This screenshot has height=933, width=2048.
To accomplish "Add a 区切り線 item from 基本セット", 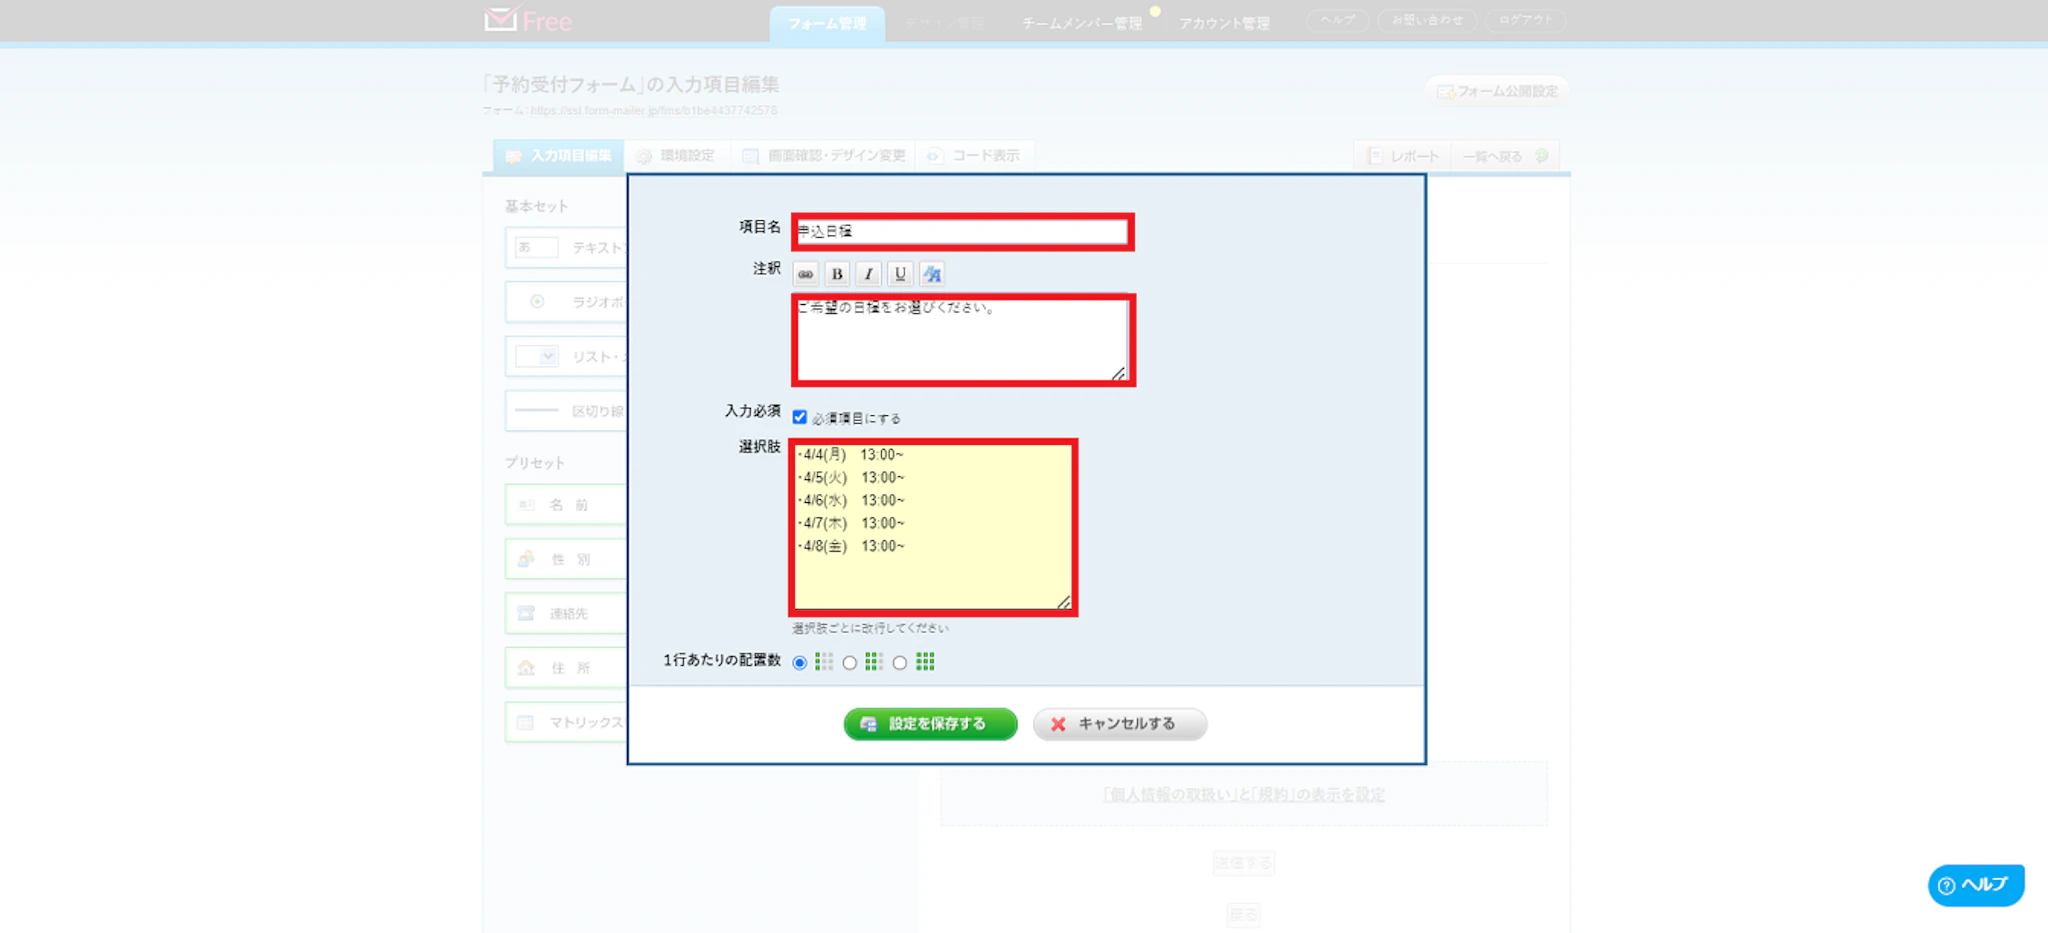I will (x=566, y=411).
